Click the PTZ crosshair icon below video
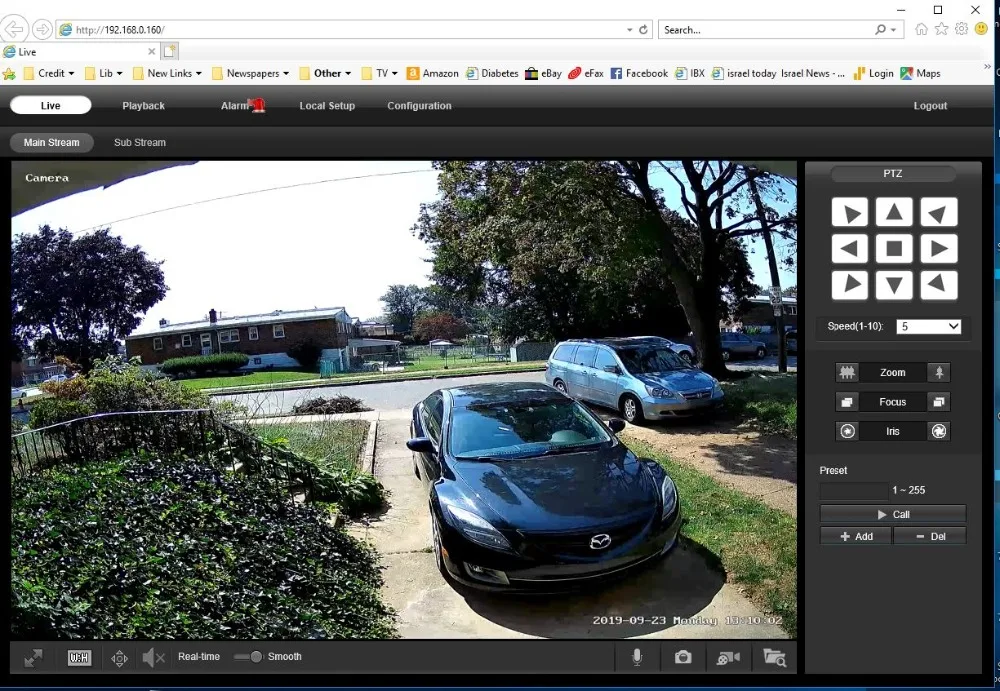 119,658
